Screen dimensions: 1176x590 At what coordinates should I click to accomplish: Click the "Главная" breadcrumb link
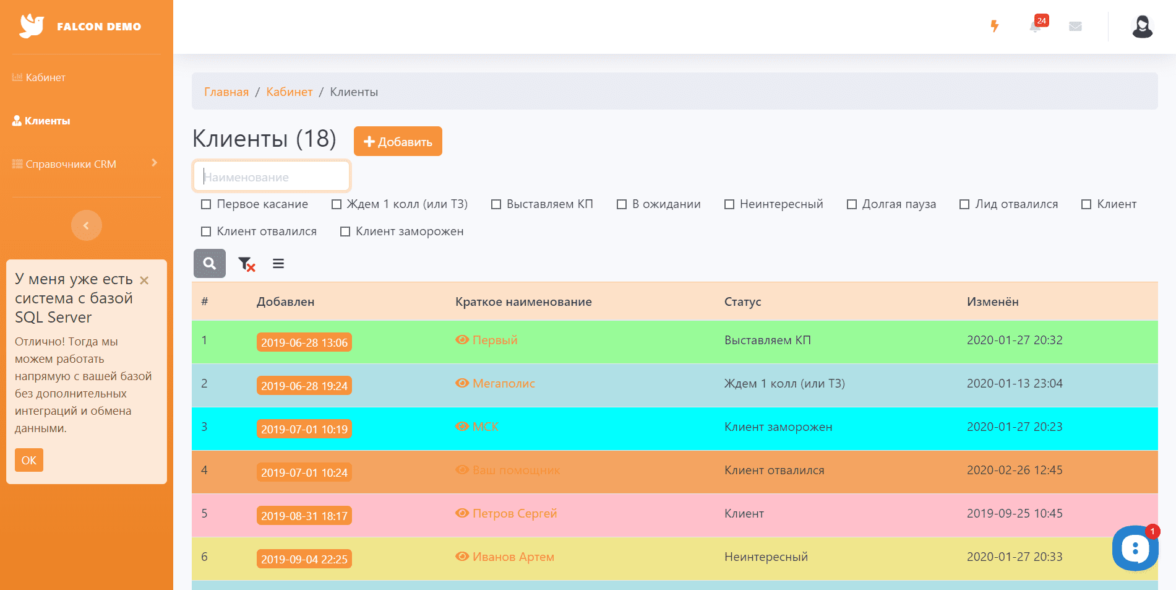click(x=226, y=92)
